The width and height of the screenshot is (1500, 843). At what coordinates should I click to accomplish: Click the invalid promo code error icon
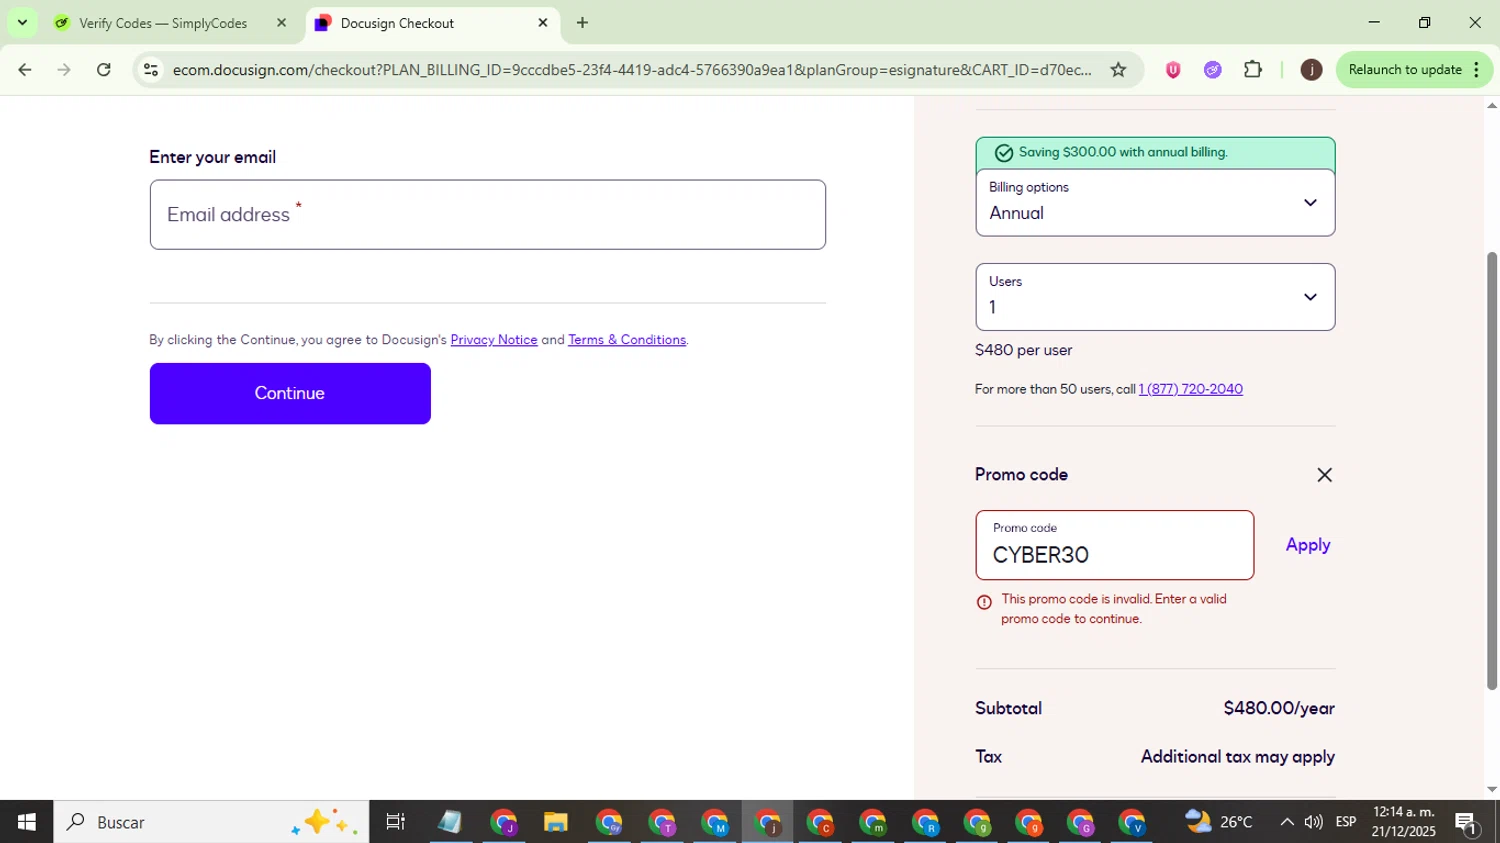(x=984, y=602)
